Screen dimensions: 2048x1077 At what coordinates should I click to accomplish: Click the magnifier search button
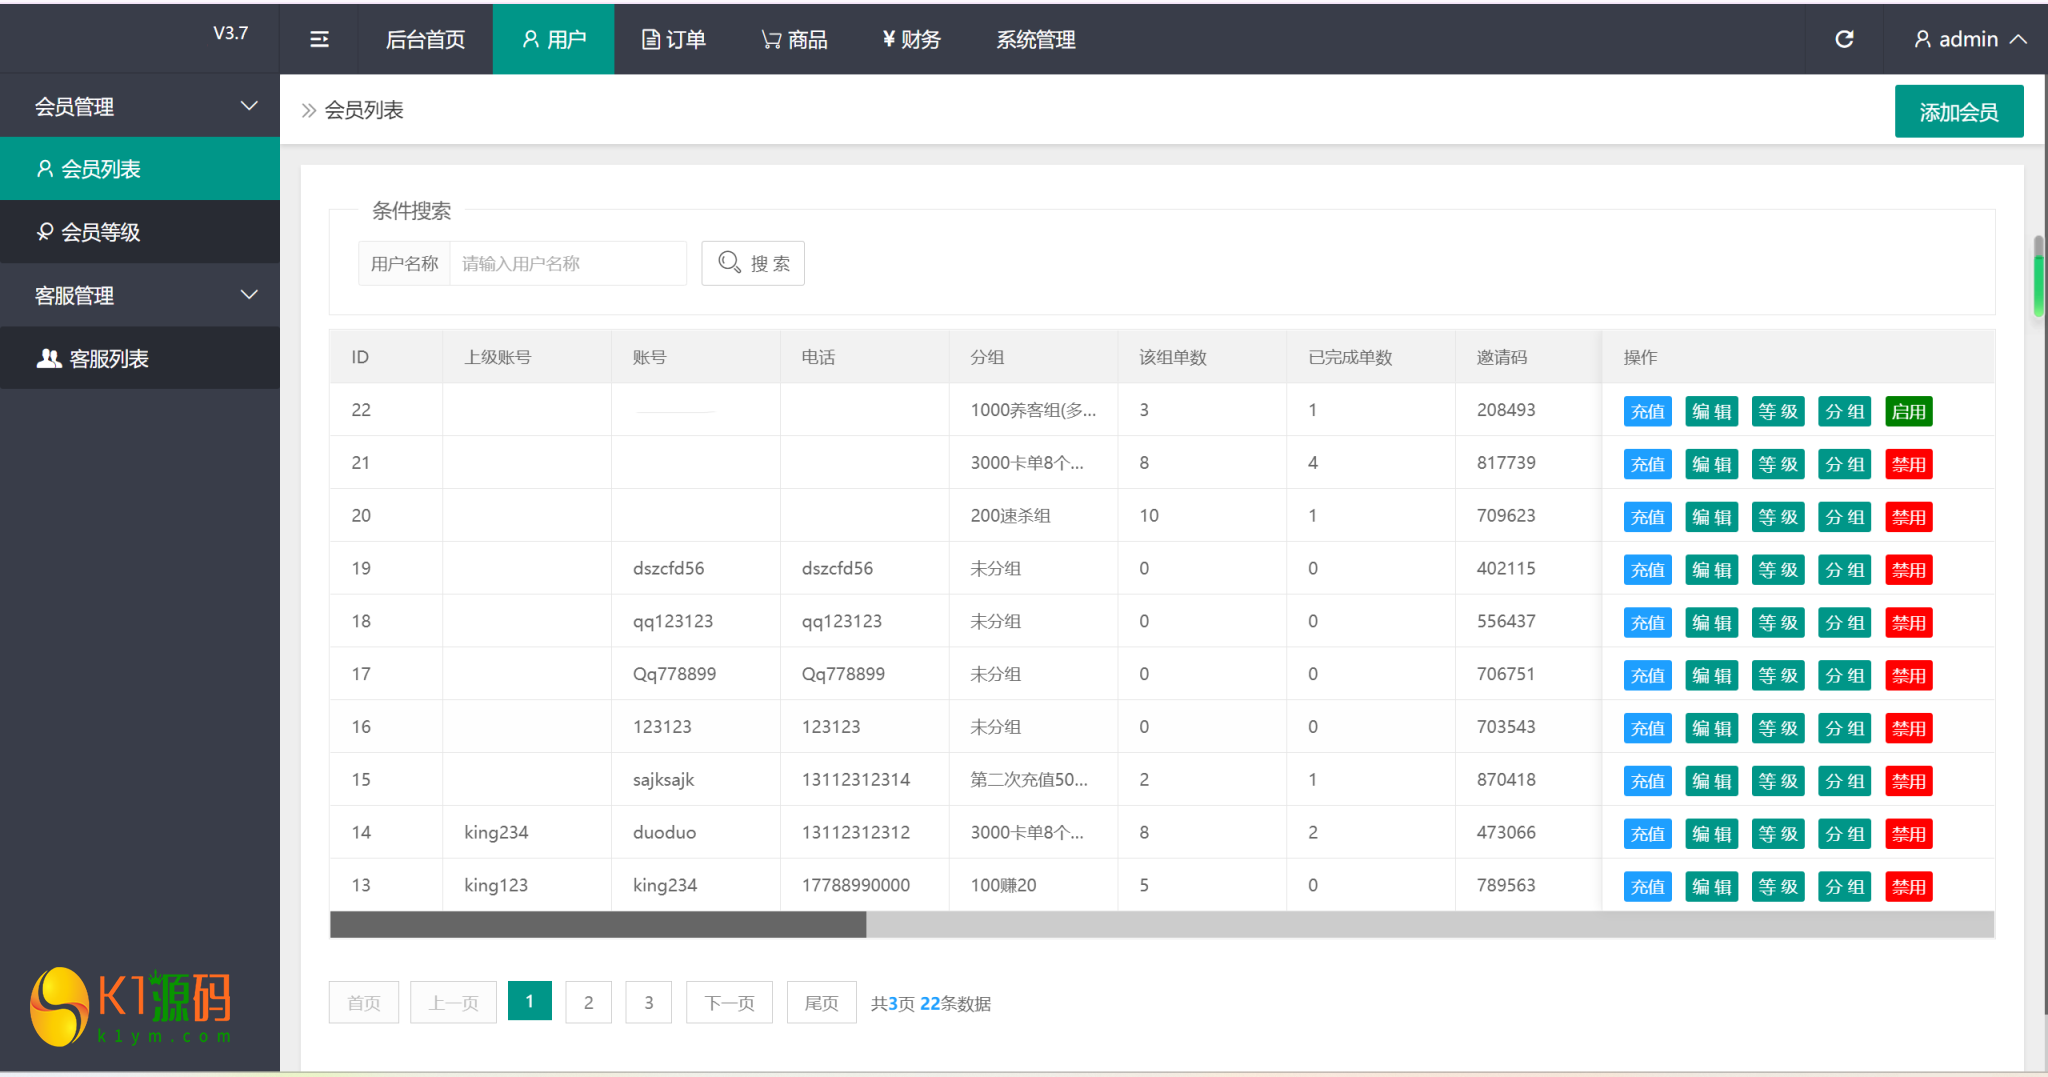tap(753, 263)
